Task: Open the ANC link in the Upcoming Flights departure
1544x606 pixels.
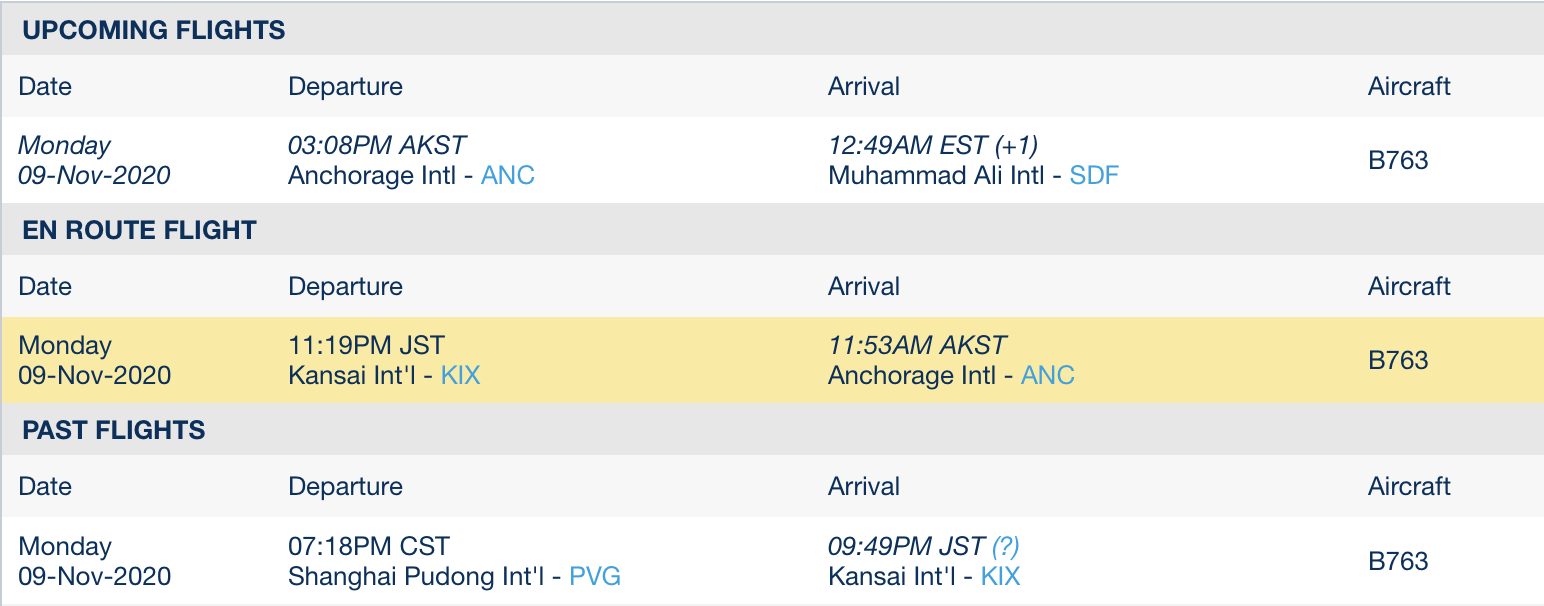Action: tap(508, 176)
